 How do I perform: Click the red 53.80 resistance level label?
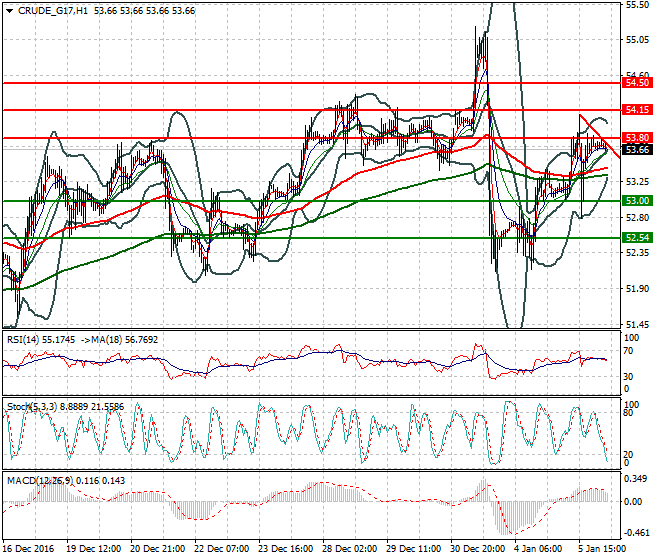(638, 138)
